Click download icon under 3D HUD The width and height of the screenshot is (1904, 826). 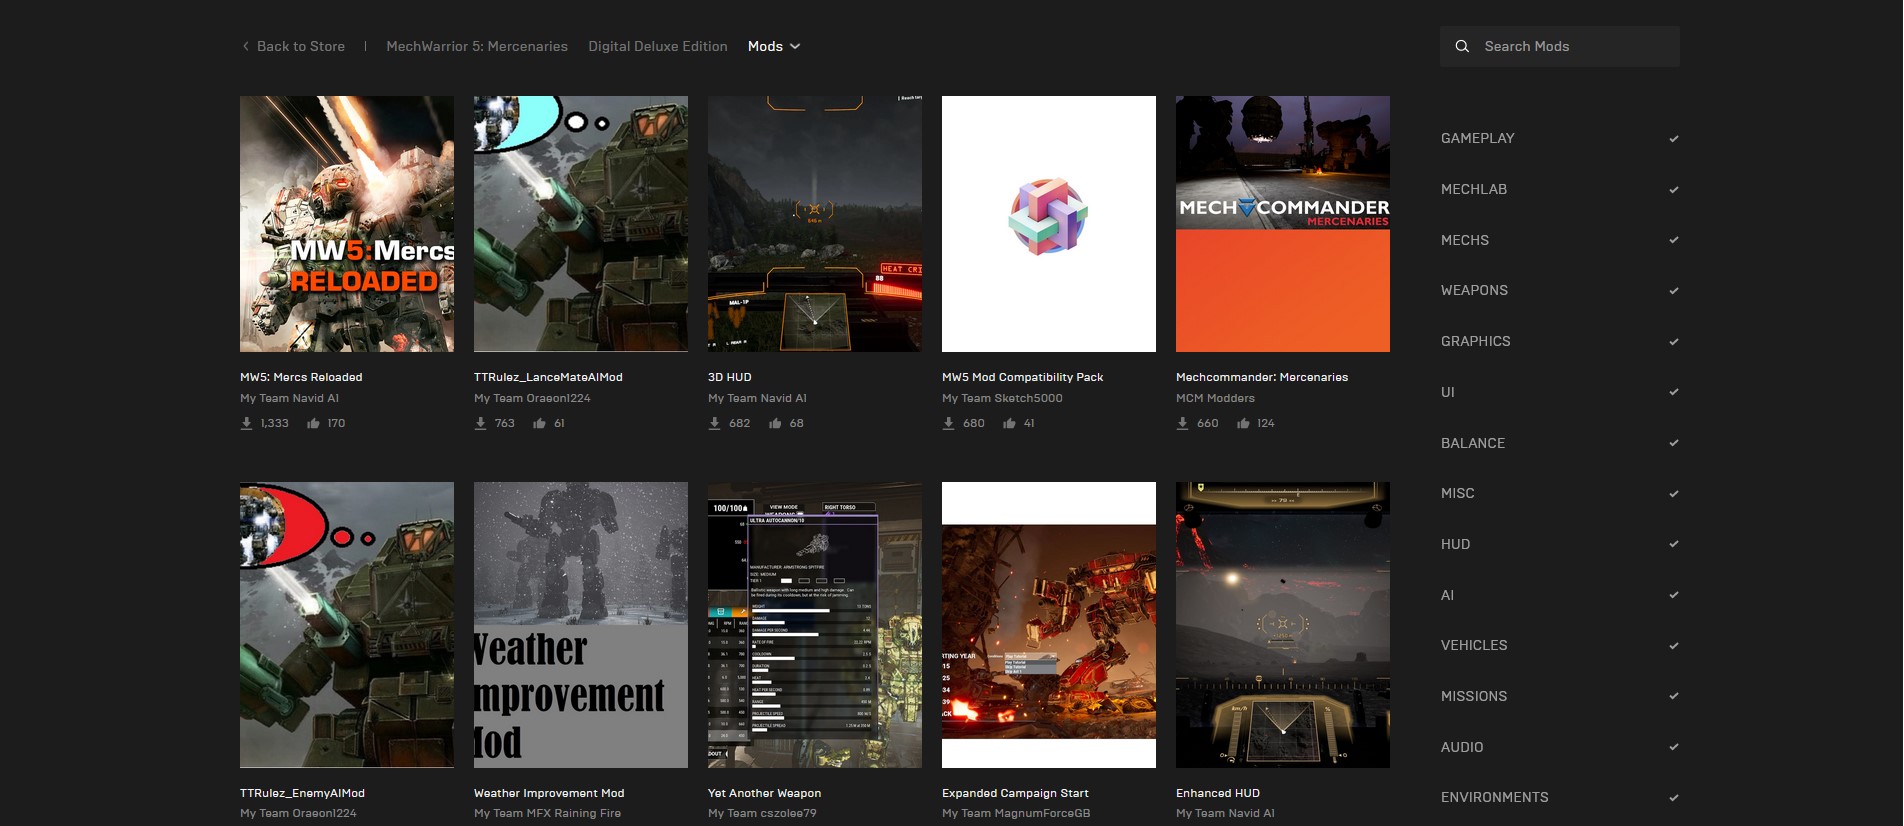pyautogui.click(x=714, y=423)
